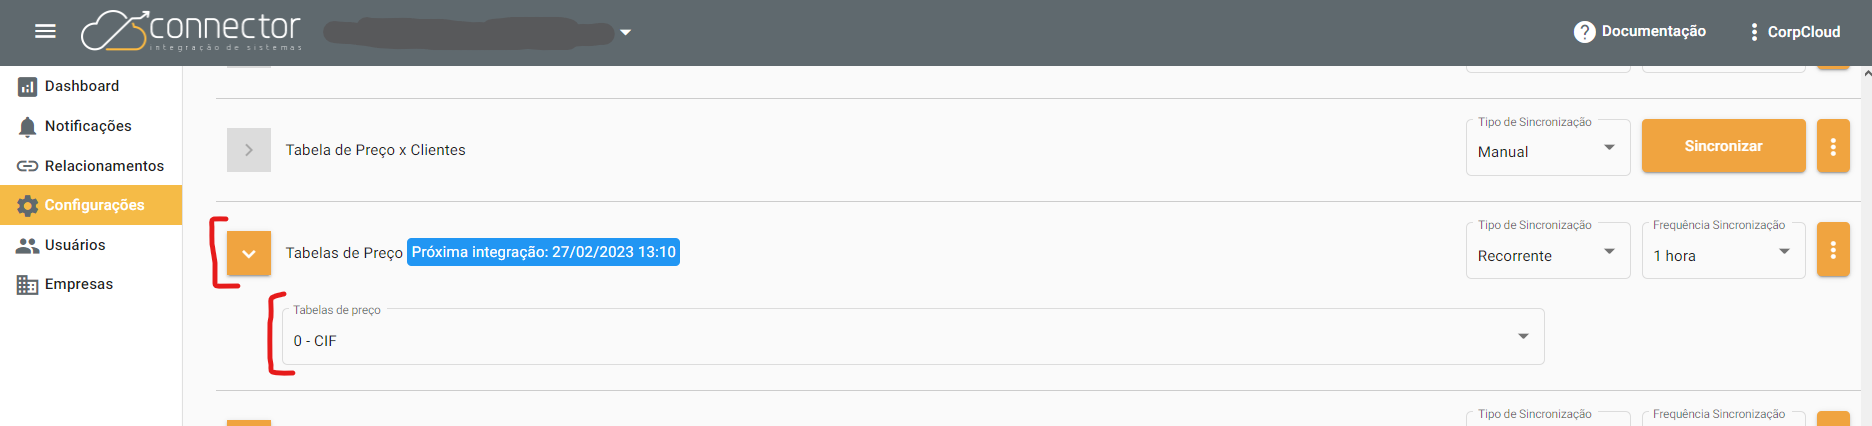Viewport: 1872px width, 426px height.
Task: Click the Connector cloud logo
Action: pyautogui.click(x=113, y=31)
